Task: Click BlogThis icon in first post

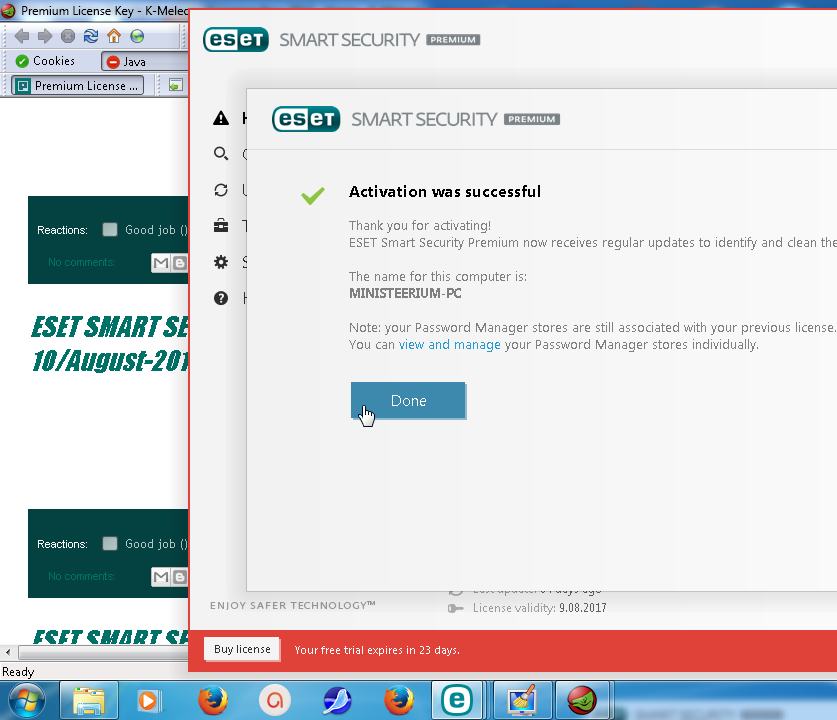Action: 180,263
